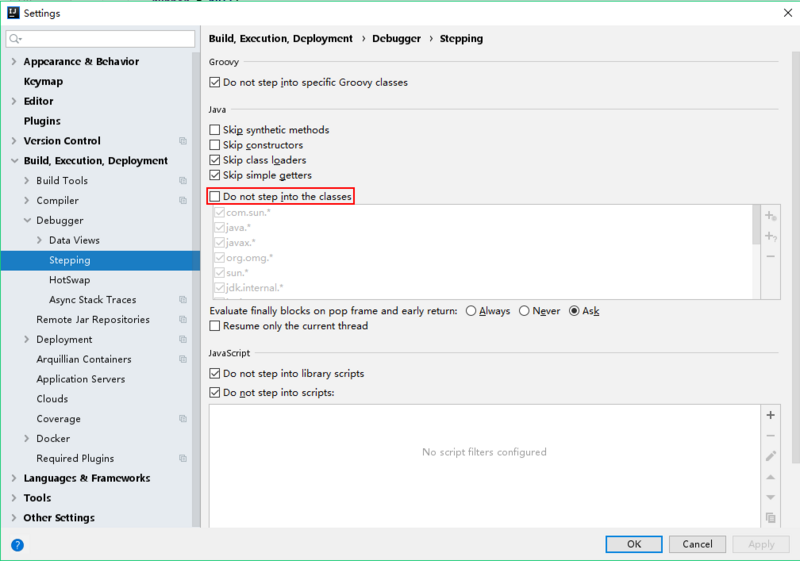Click the Add Class plus icon
The image size is (800, 561).
[770, 216]
